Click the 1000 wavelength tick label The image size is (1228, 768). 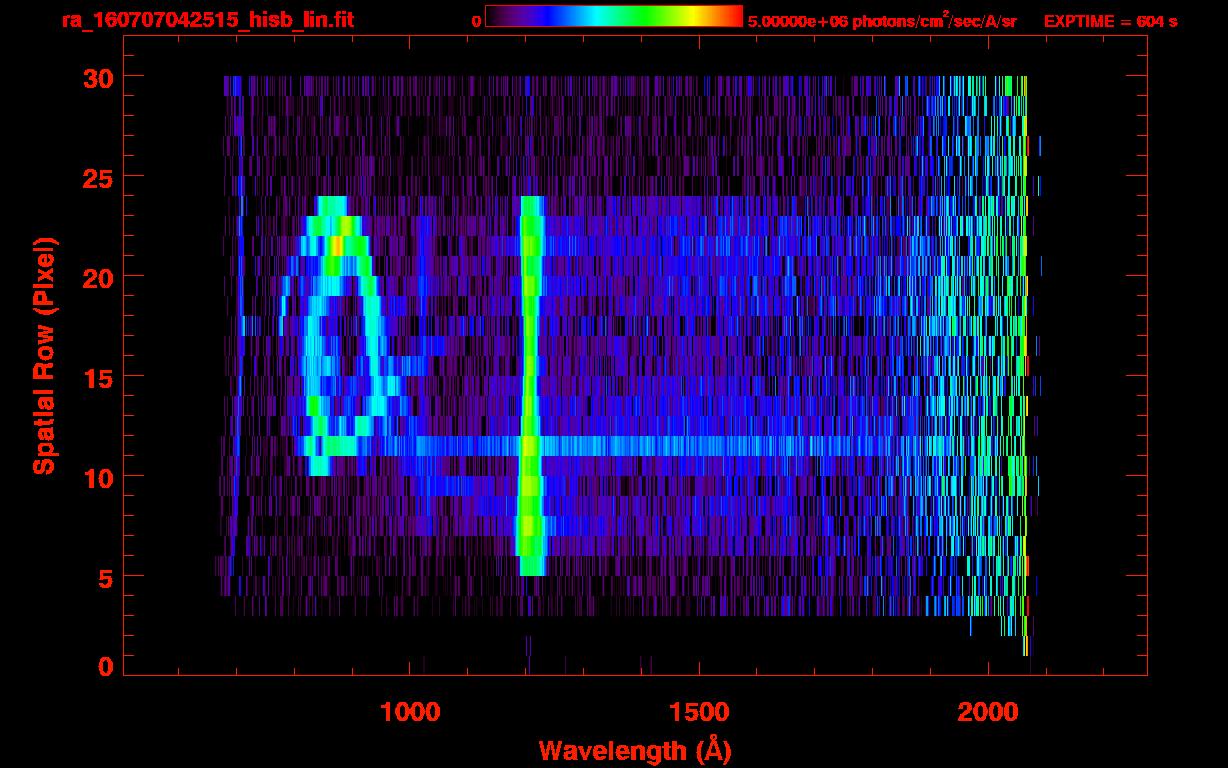(x=410, y=712)
